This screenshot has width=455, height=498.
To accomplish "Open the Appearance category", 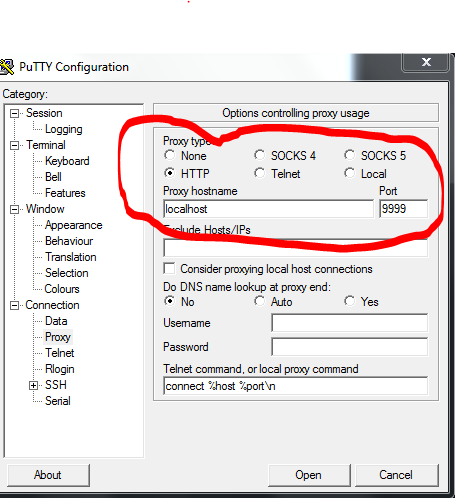I will (73, 225).
